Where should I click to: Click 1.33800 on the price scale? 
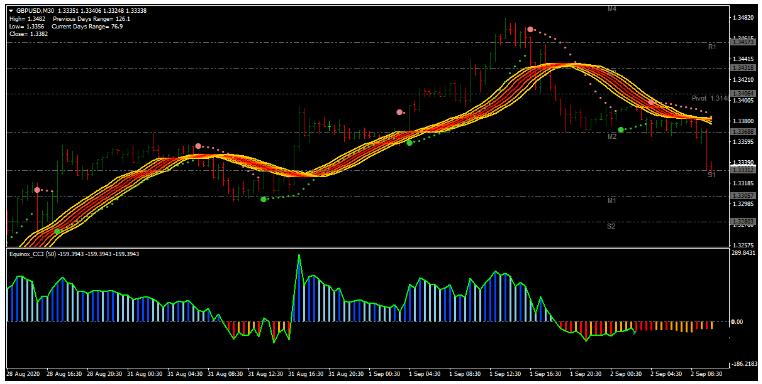(744, 121)
